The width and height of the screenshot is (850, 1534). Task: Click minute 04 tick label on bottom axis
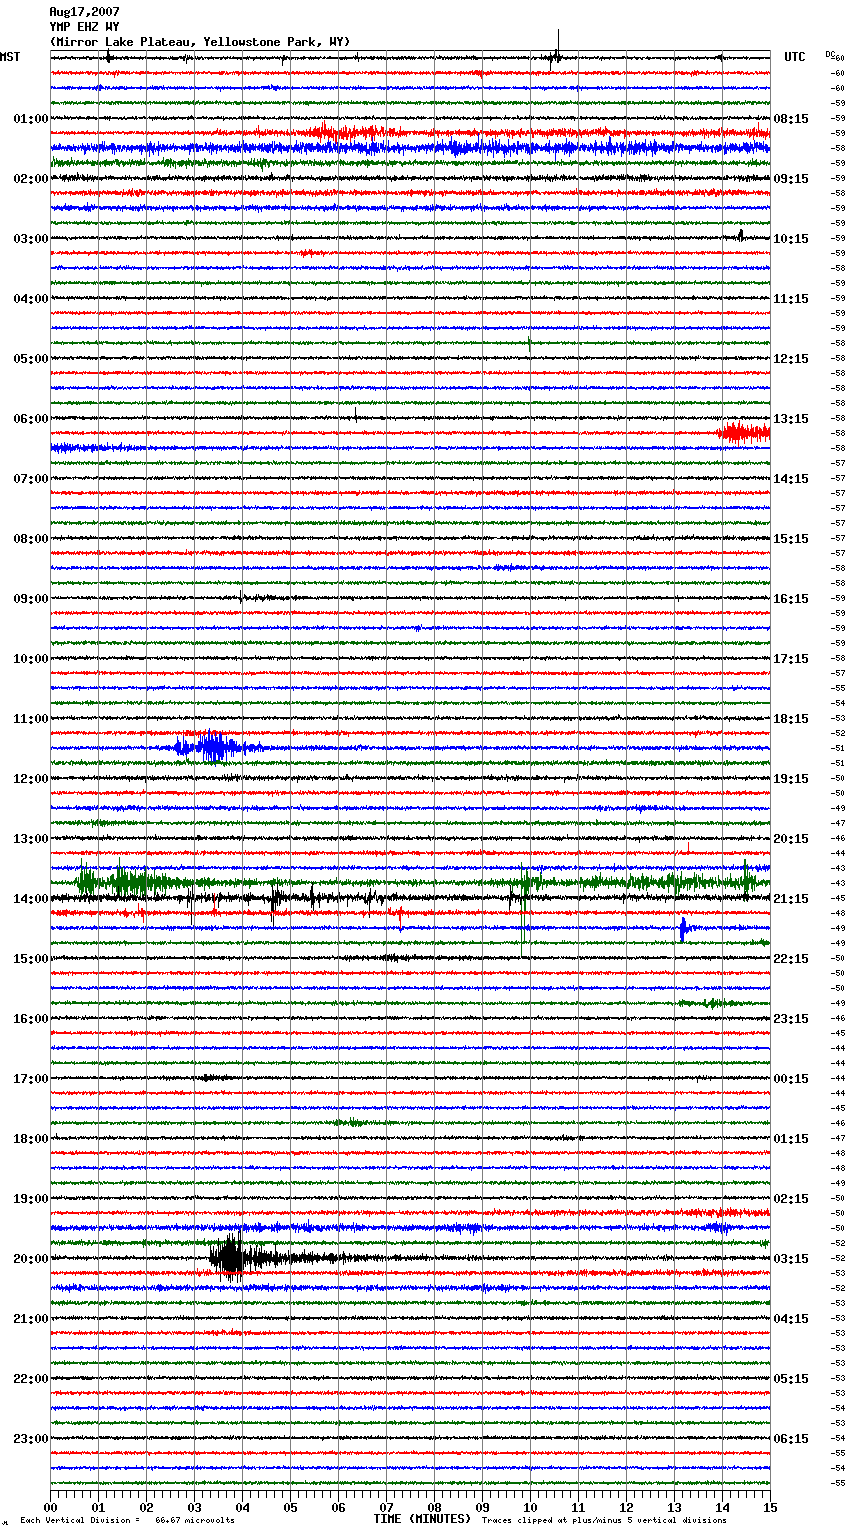(242, 1507)
